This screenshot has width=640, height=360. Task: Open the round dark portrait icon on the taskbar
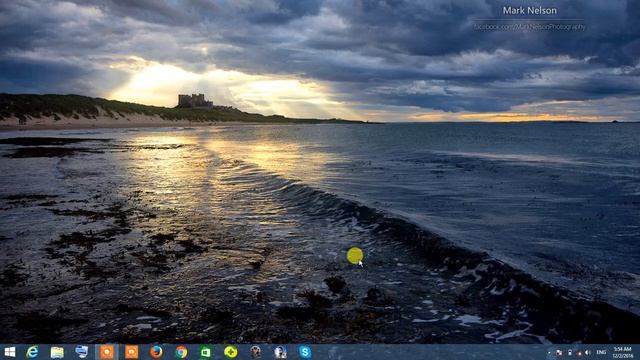point(256,352)
